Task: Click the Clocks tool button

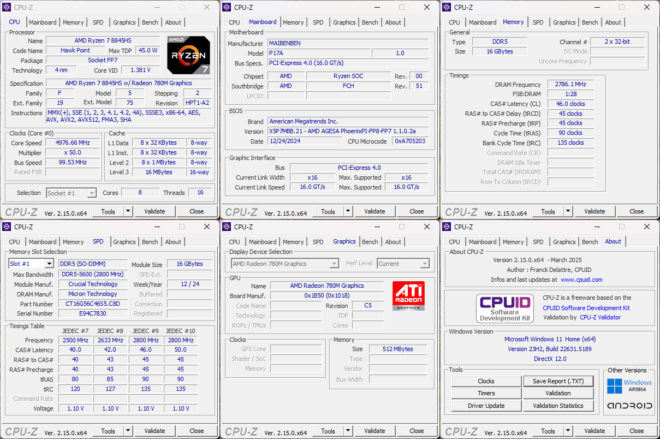Action: (486, 381)
